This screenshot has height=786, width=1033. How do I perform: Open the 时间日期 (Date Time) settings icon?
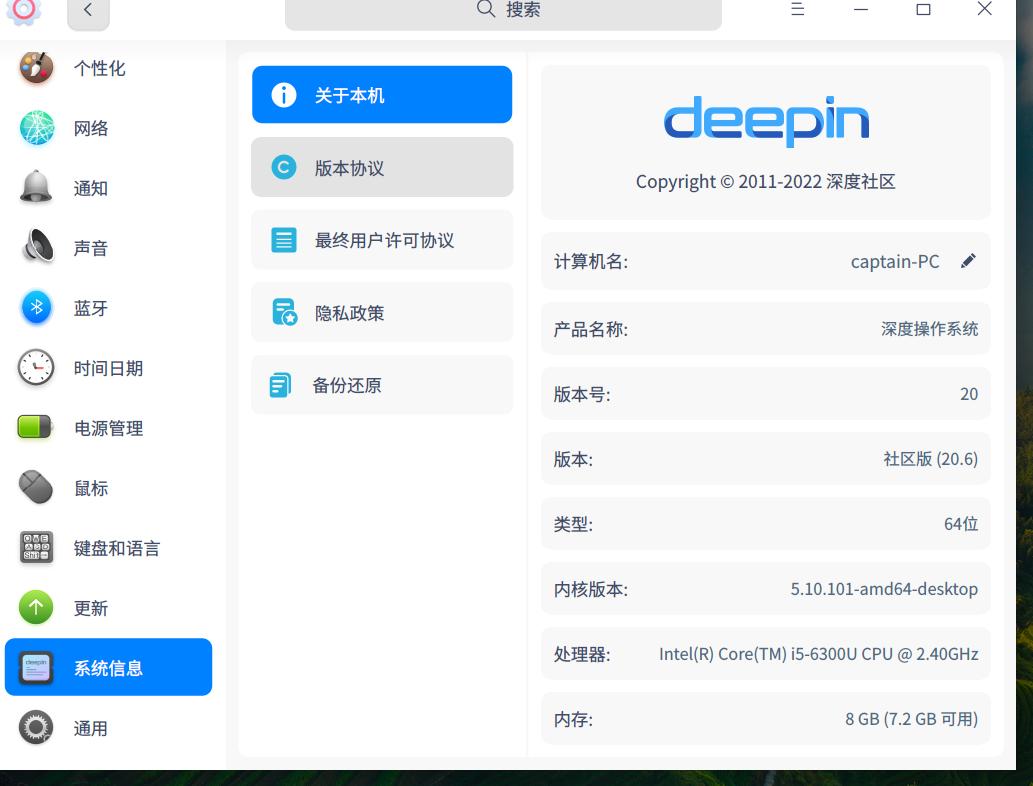(x=36, y=368)
